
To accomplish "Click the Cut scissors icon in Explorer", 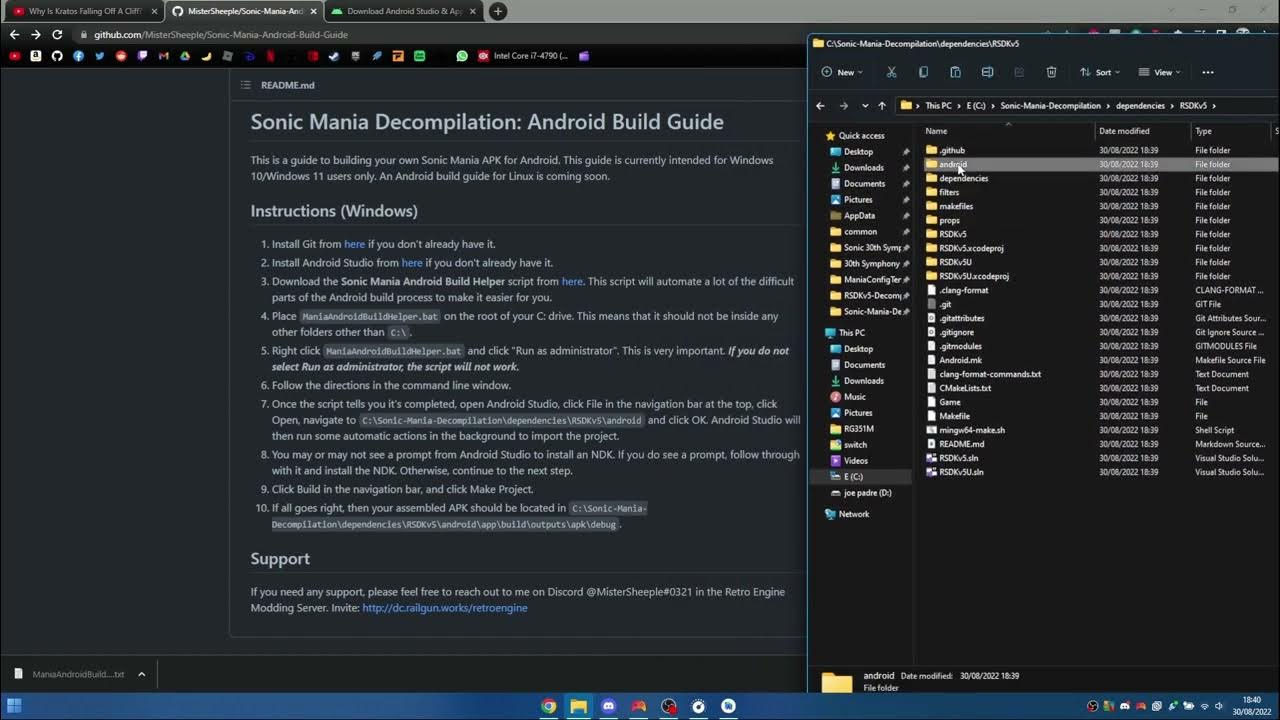I will coord(891,72).
